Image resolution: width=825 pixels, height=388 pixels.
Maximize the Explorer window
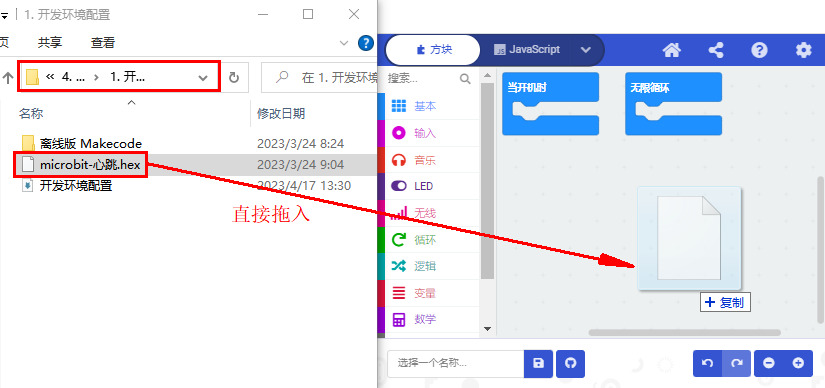click(x=308, y=14)
